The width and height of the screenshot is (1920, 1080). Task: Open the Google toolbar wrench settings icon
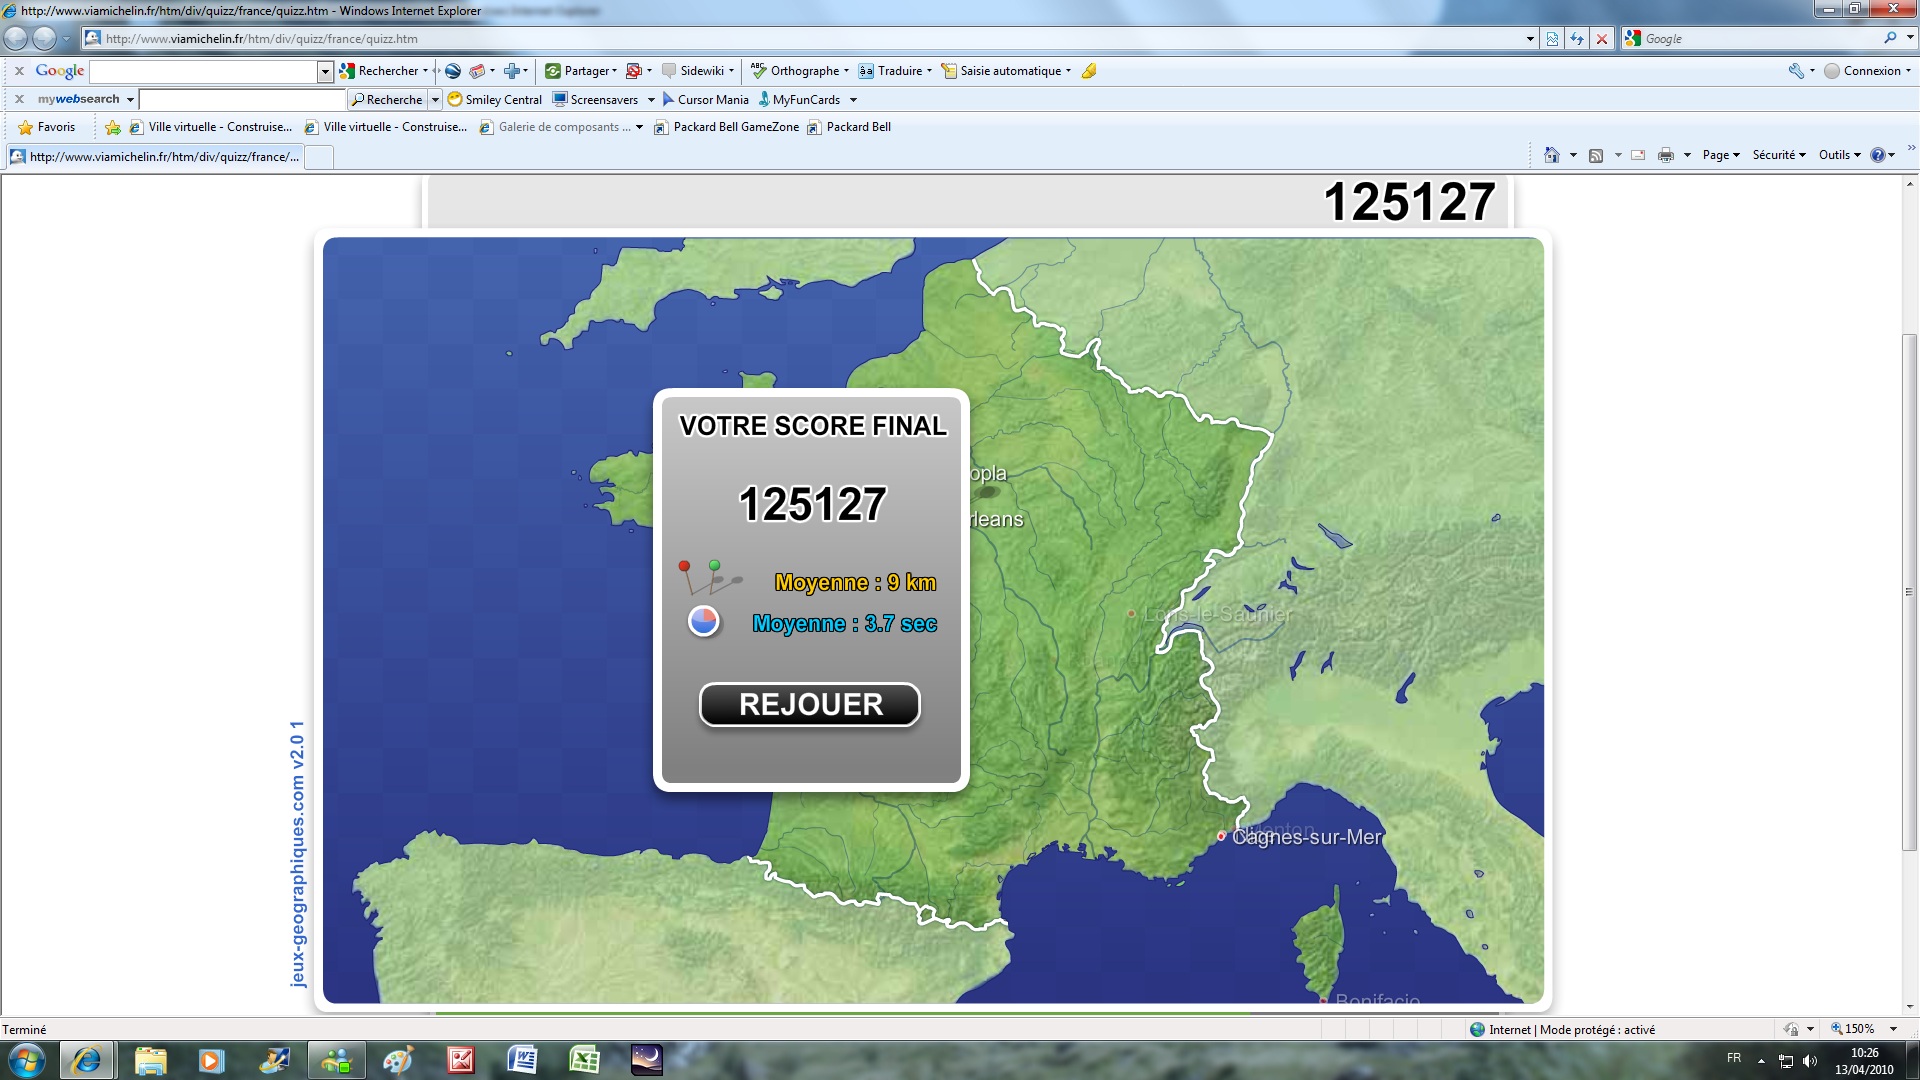point(1796,71)
